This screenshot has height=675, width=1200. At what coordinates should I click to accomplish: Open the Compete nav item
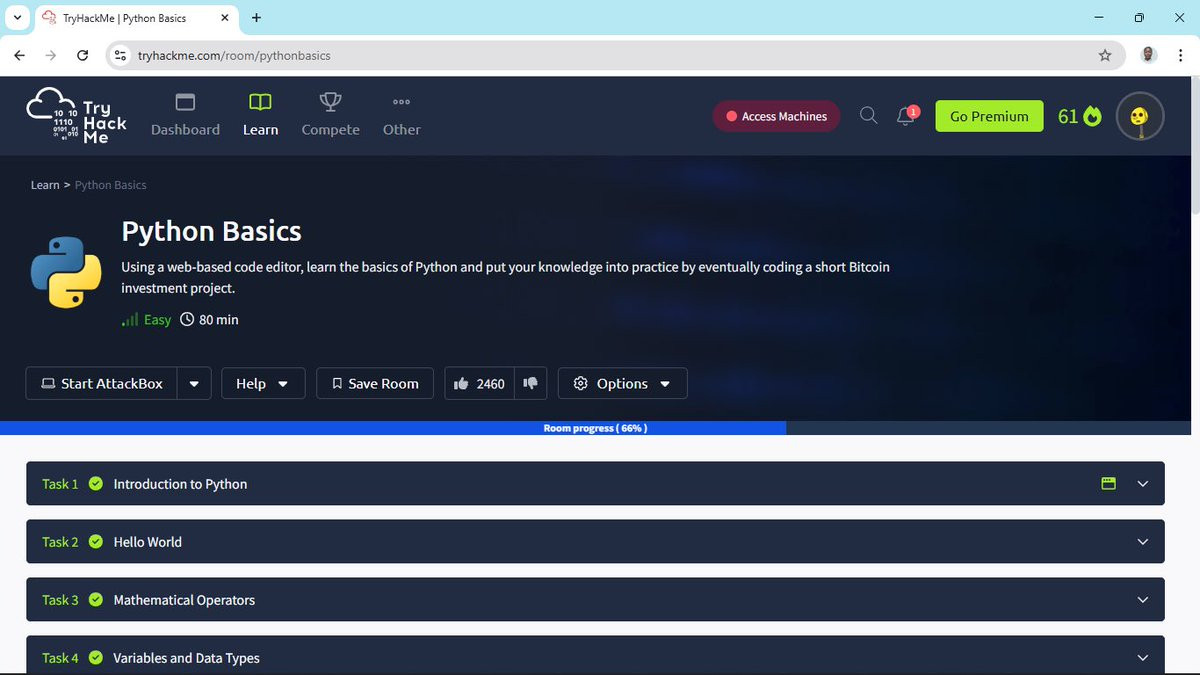pyautogui.click(x=330, y=116)
